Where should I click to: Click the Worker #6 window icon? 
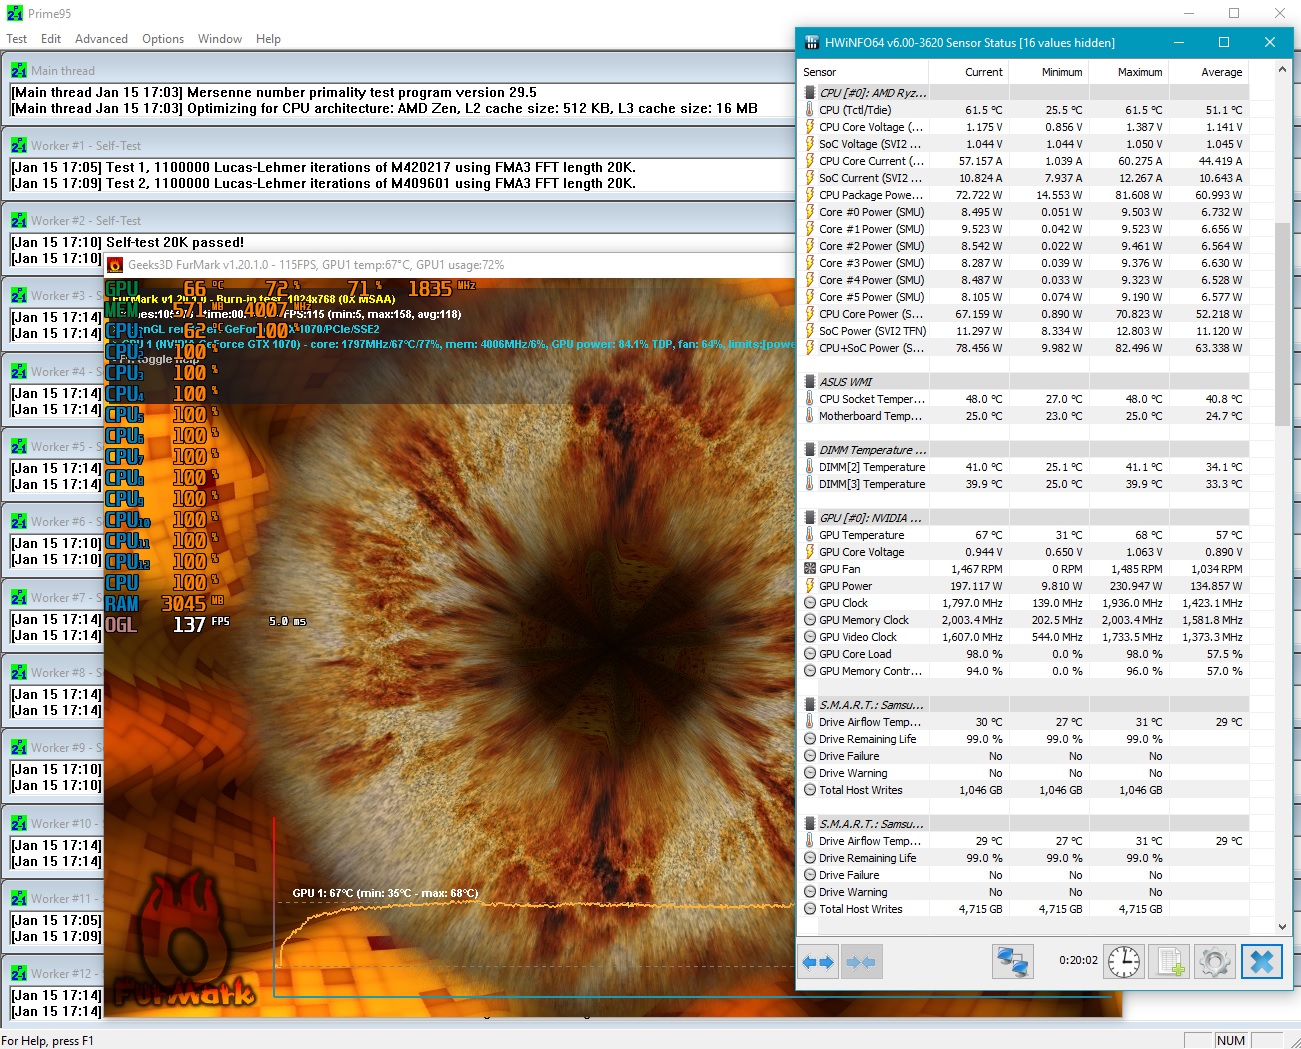pyautogui.click(x=19, y=521)
